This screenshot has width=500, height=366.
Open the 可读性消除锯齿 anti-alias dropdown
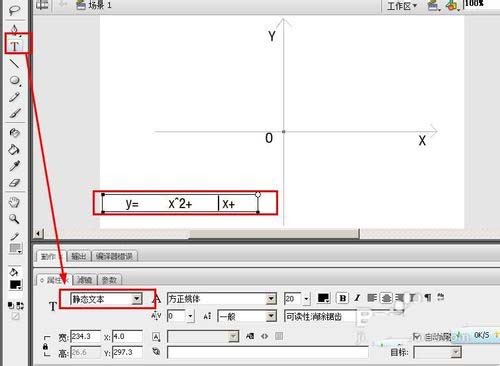coord(320,316)
